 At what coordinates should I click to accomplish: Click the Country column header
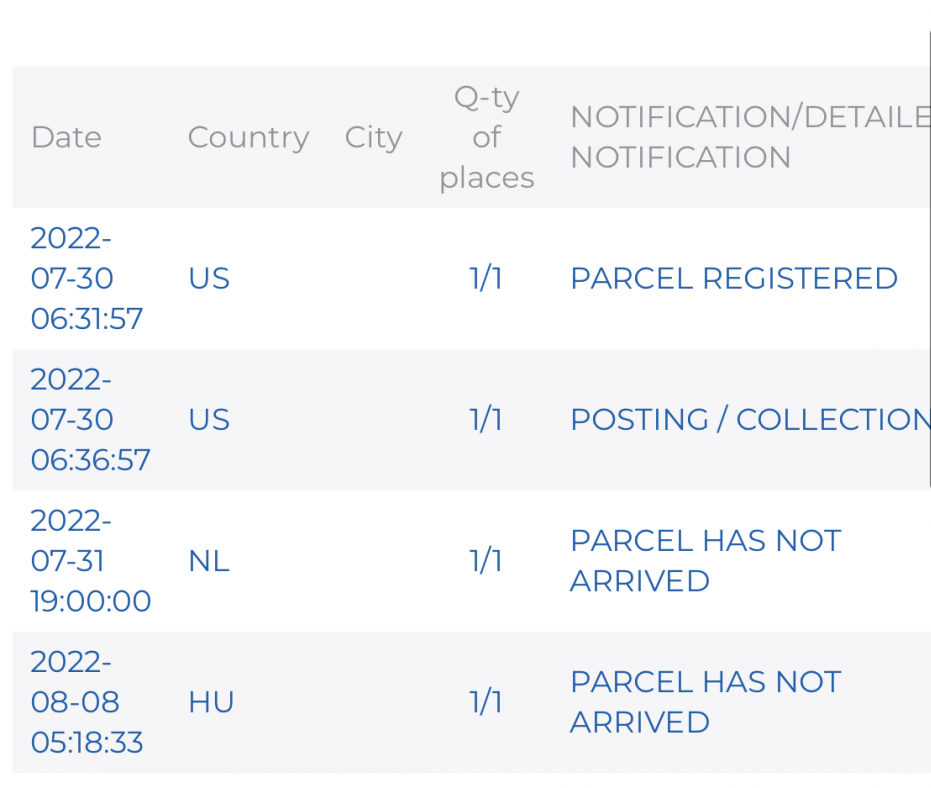pyautogui.click(x=248, y=137)
